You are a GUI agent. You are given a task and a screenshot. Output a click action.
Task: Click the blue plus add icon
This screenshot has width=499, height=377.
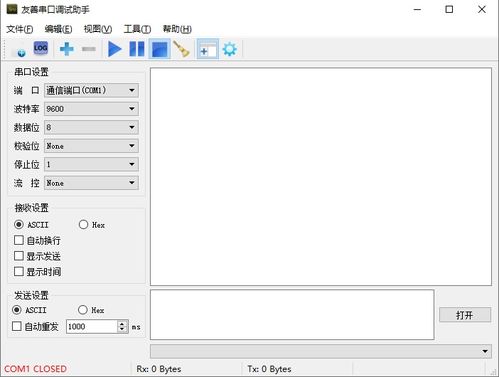coord(67,49)
